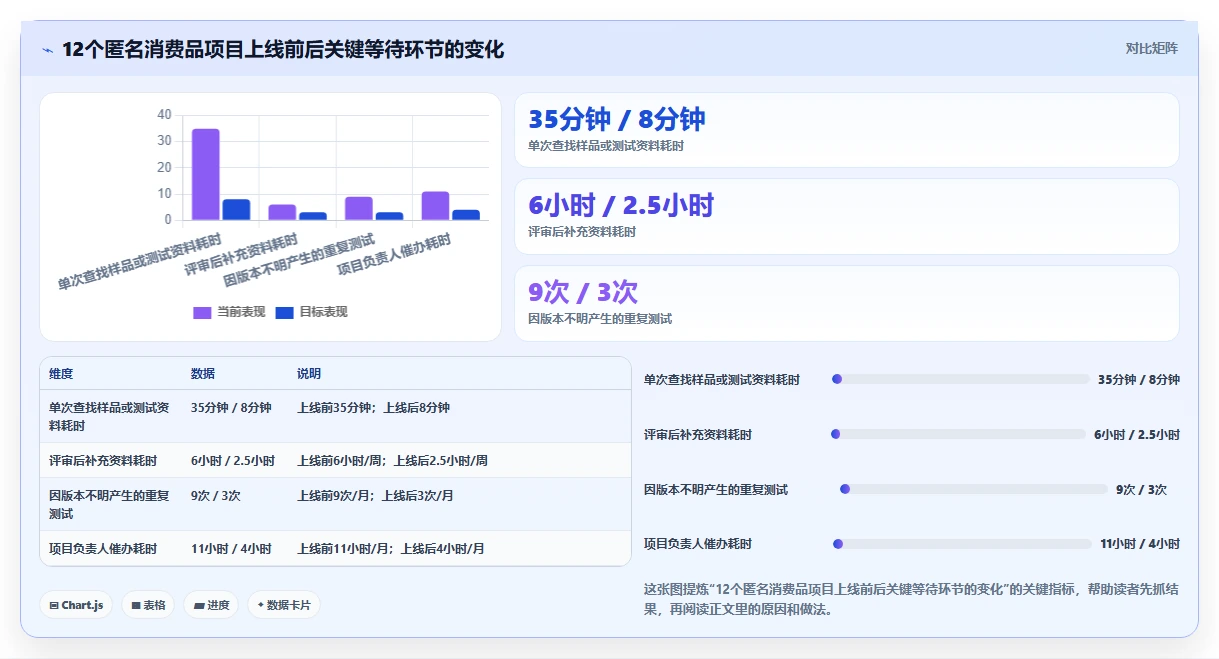Click the 维度 column header
The height and width of the screenshot is (659, 1219).
pos(61,374)
